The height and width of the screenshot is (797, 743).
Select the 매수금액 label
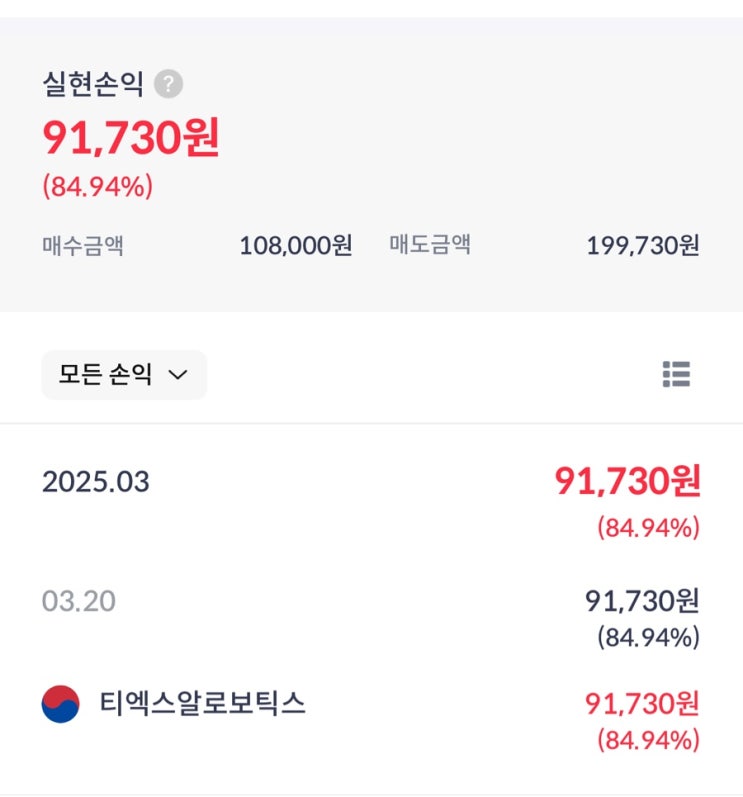83,245
